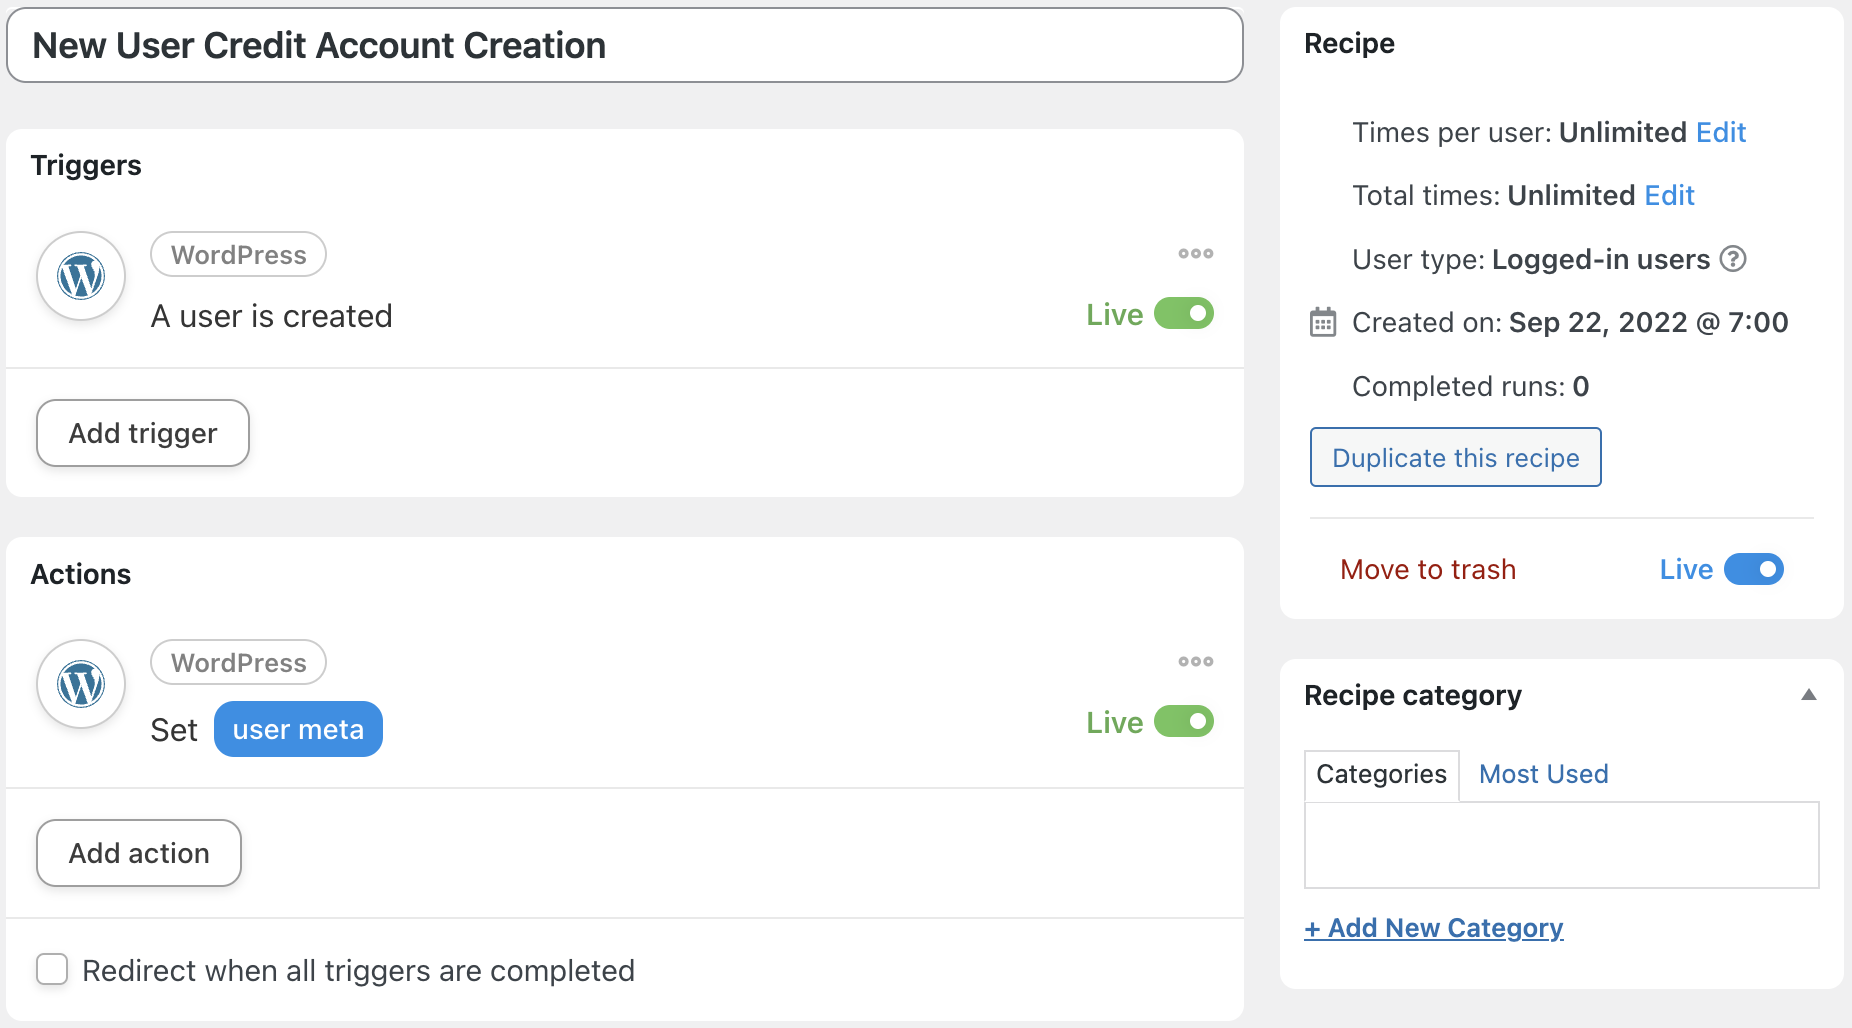The image size is (1852, 1028).
Task: Toggle the blue recipe Live switch
Action: 1754,569
